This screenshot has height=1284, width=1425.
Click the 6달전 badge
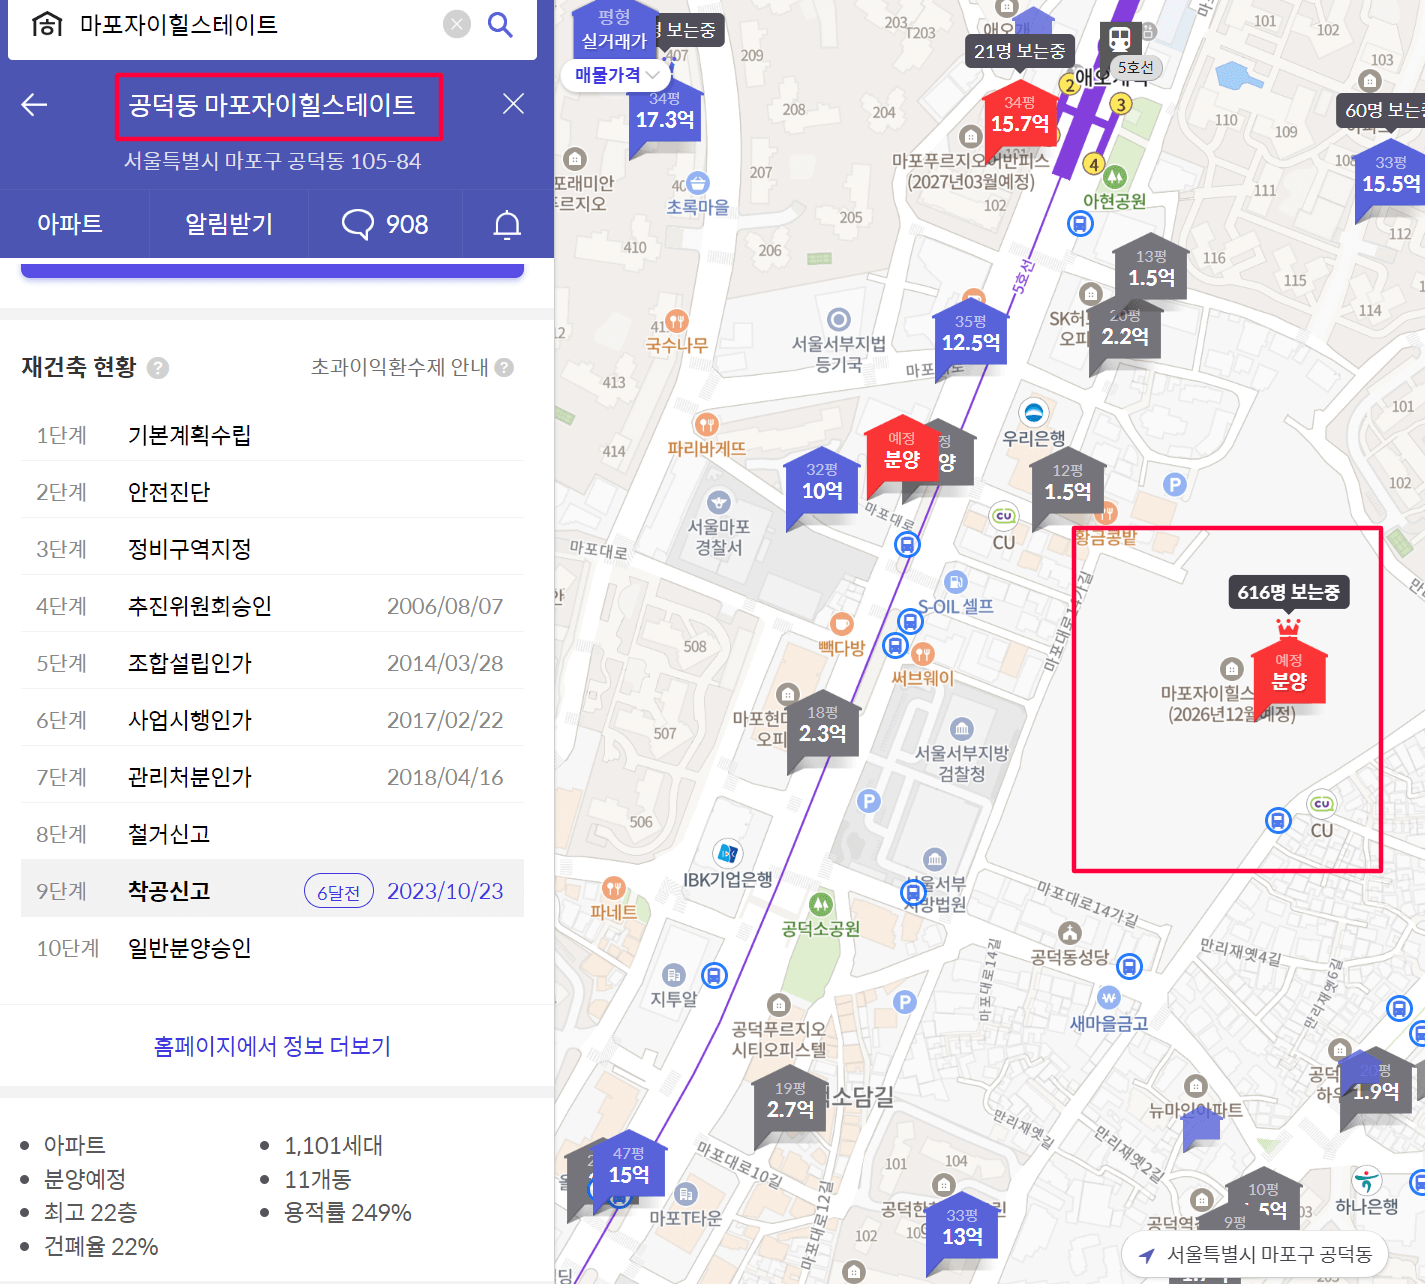point(339,891)
